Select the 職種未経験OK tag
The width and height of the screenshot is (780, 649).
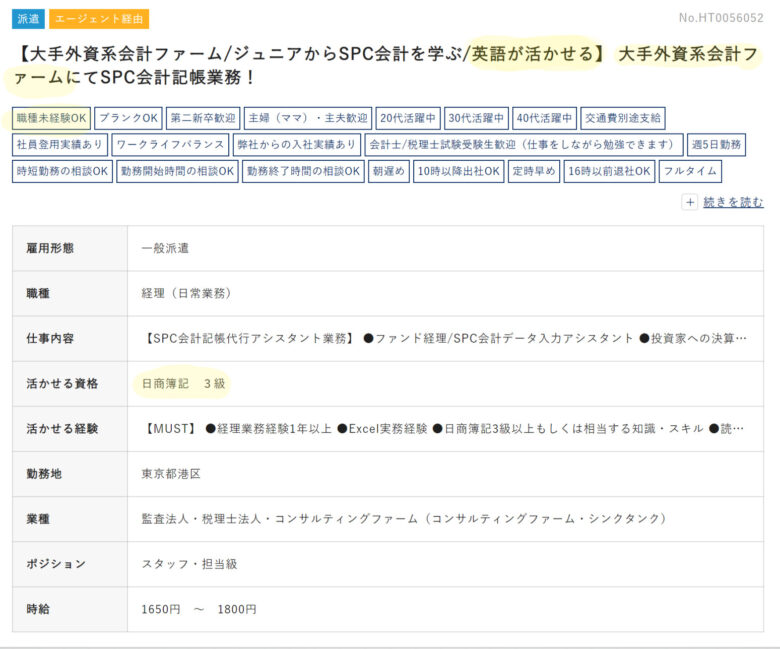[51, 118]
